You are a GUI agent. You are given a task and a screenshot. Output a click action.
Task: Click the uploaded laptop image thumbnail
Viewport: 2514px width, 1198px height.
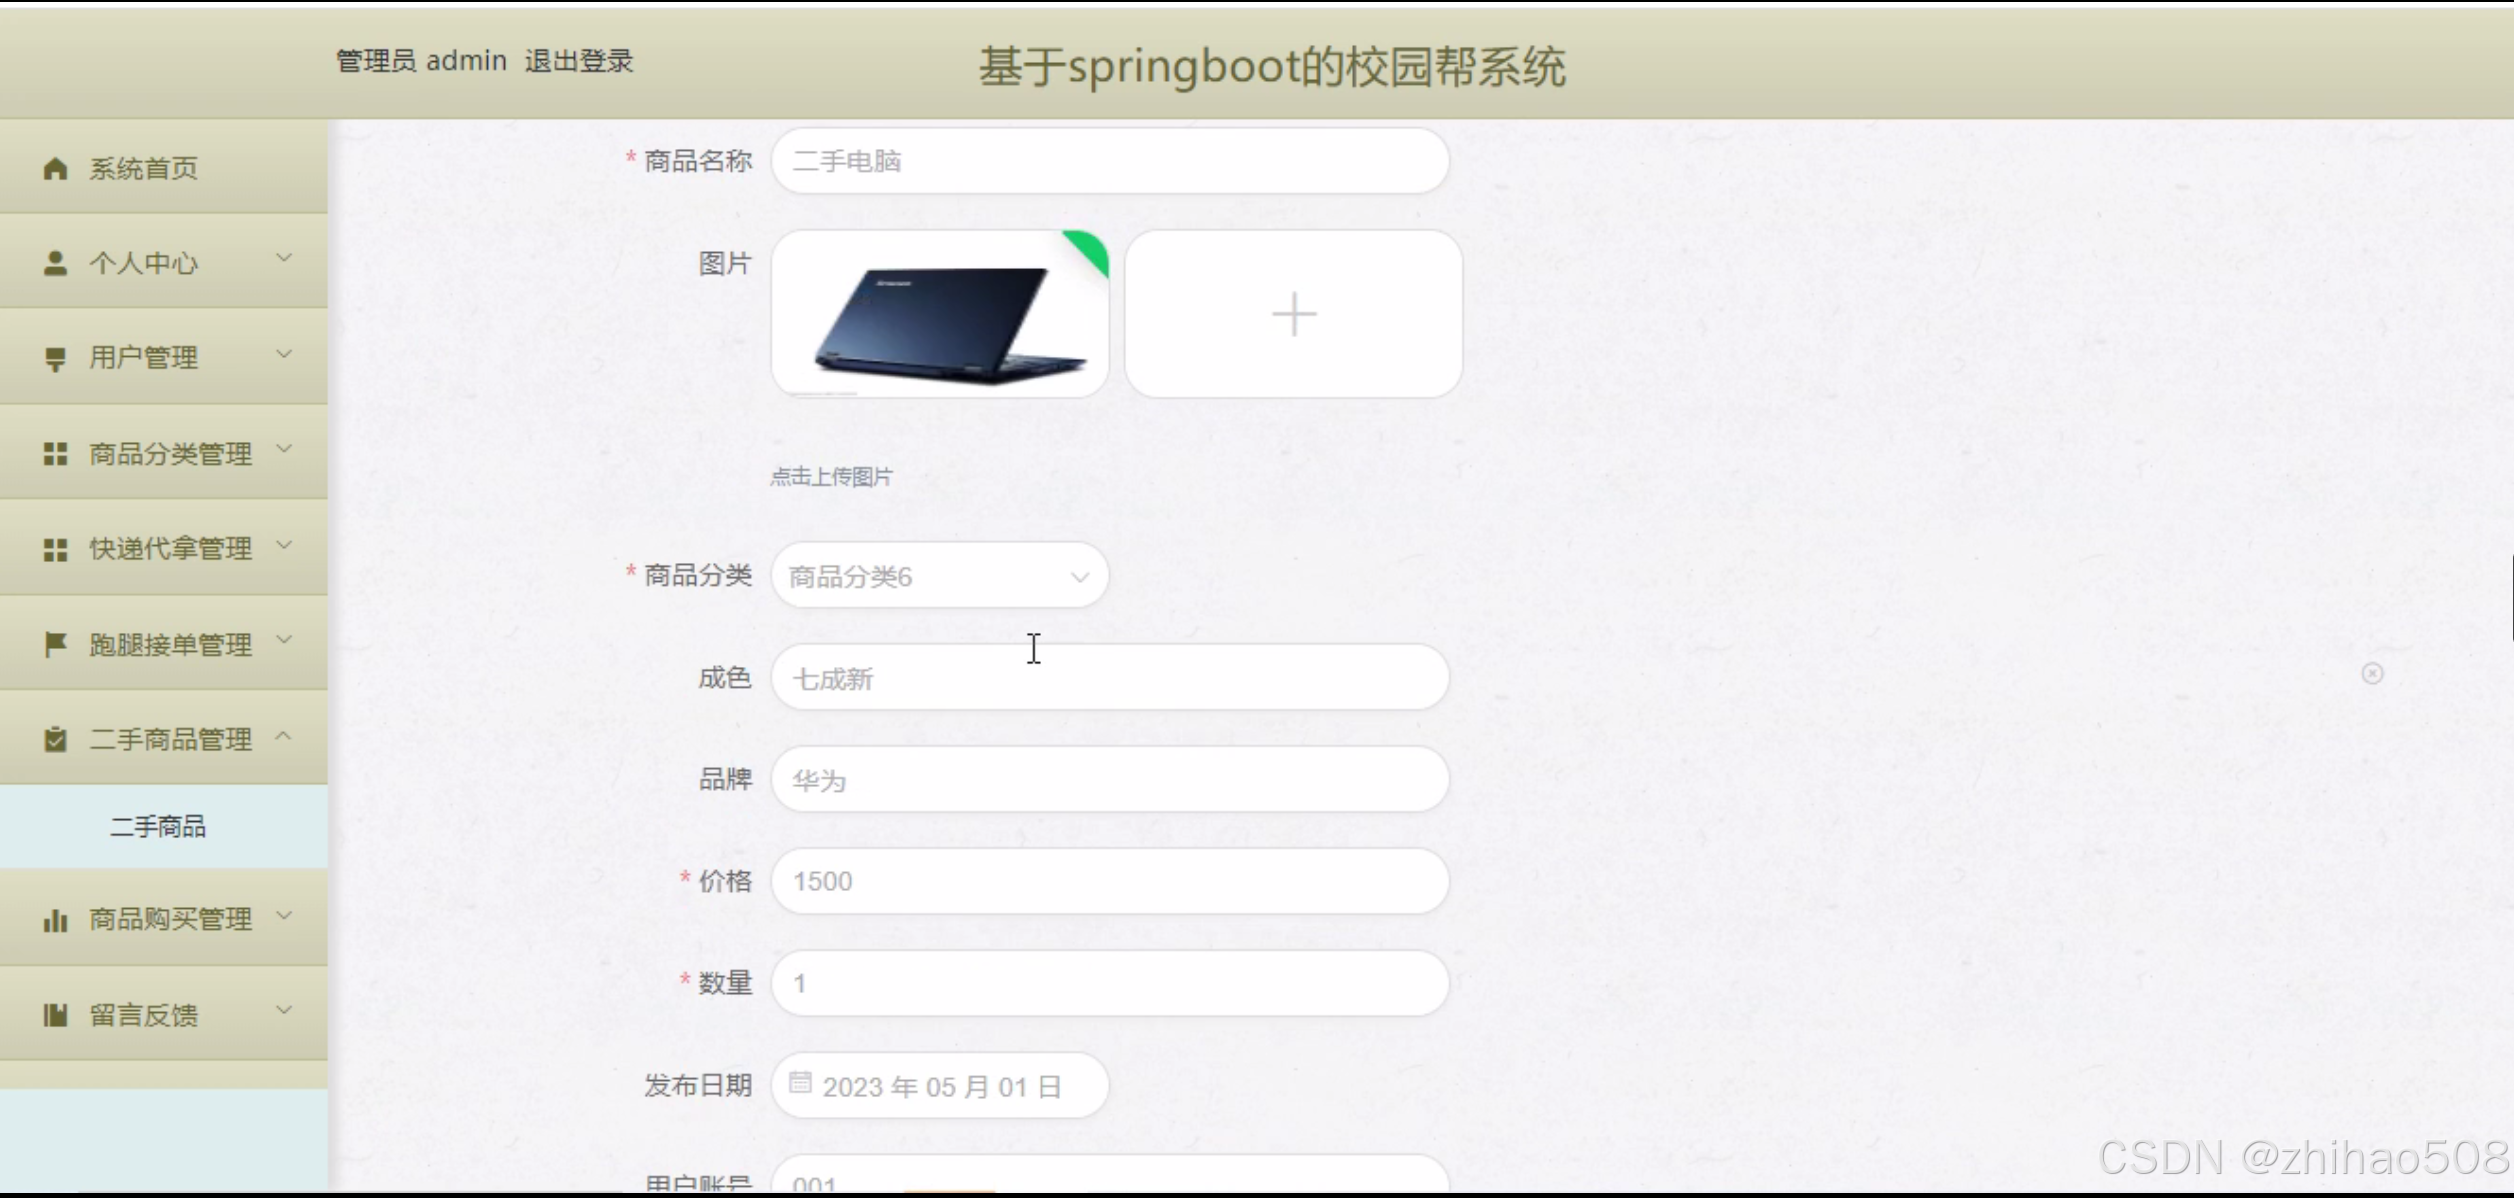pyautogui.click(x=939, y=314)
